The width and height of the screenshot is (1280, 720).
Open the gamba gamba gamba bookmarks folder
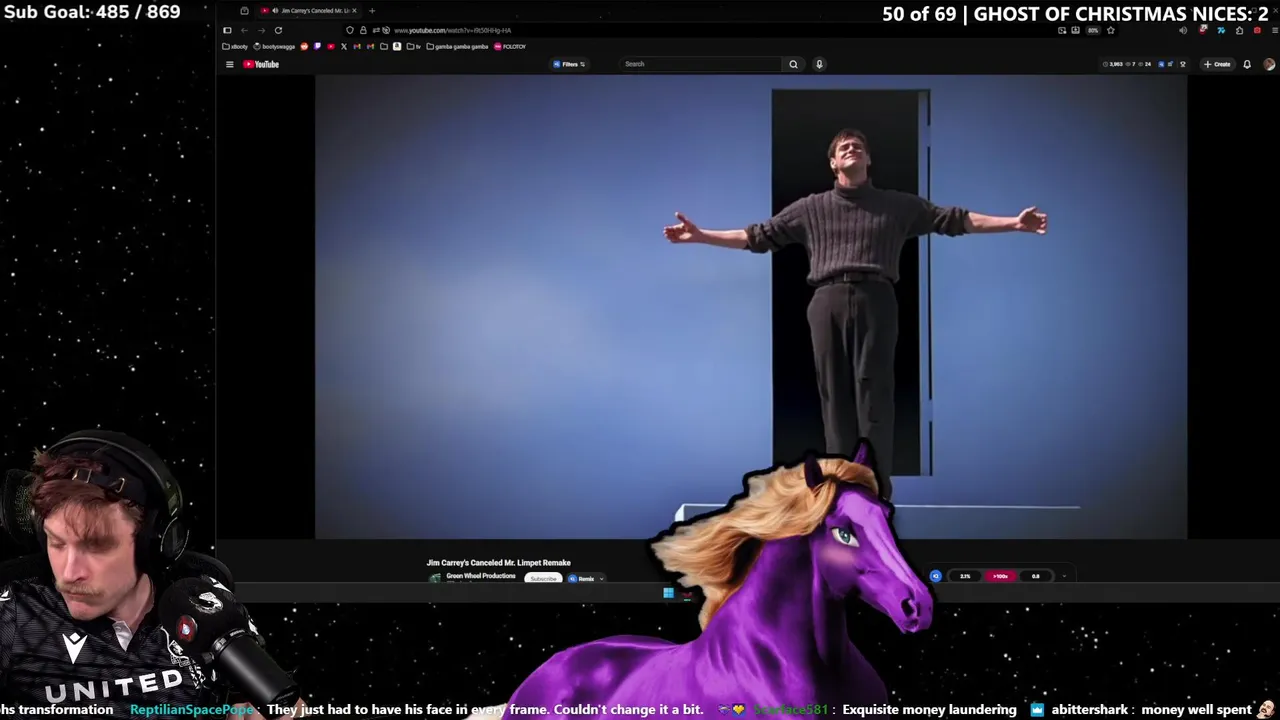click(458, 46)
